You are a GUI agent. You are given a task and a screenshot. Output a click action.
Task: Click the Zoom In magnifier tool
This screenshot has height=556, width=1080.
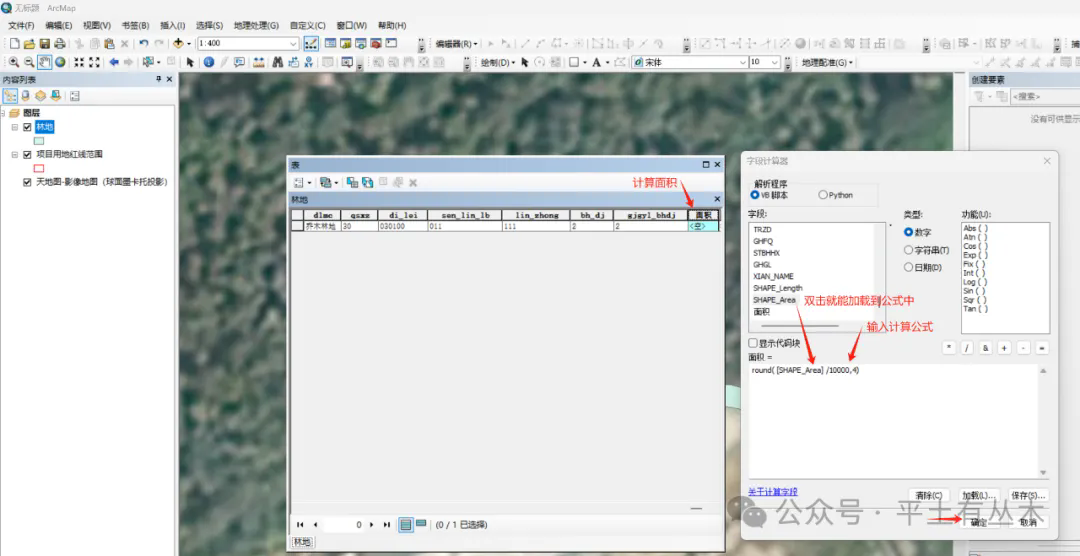click(x=13, y=62)
